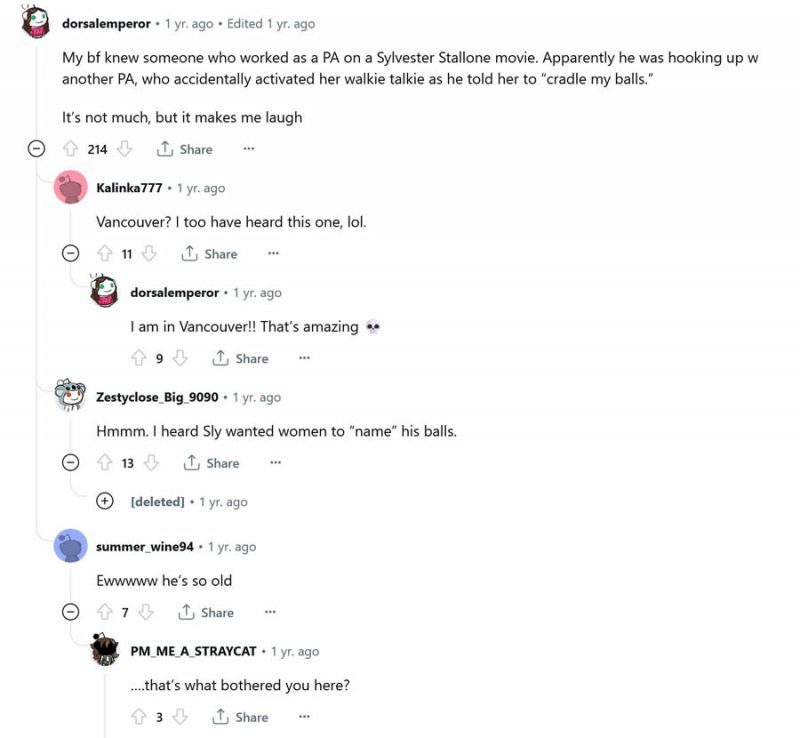Image resolution: width=800 pixels, height=738 pixels.
Task: Downvote Zestyclose_Big_9090's comment
Action: tap(151, 463)
